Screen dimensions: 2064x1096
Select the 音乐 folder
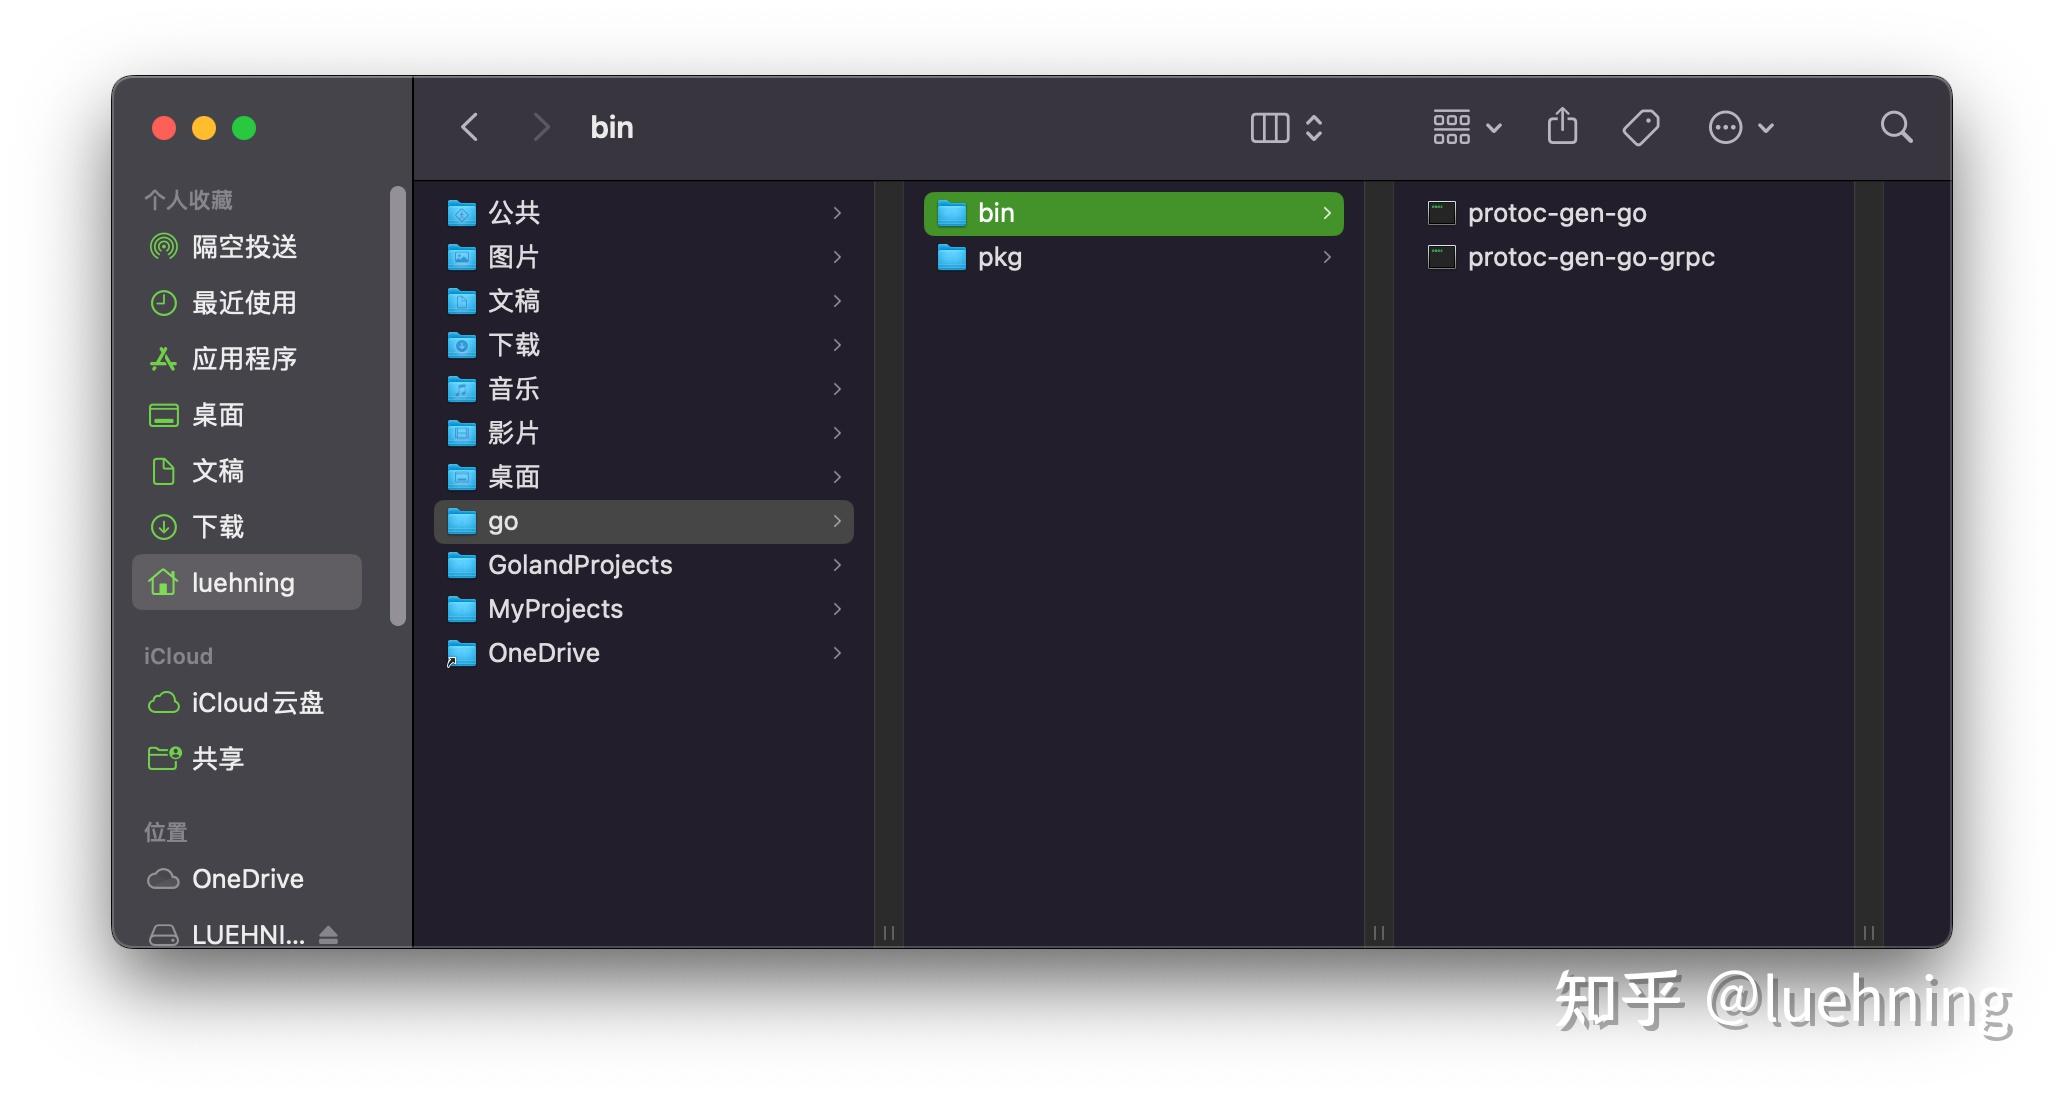tap(644, 389)
